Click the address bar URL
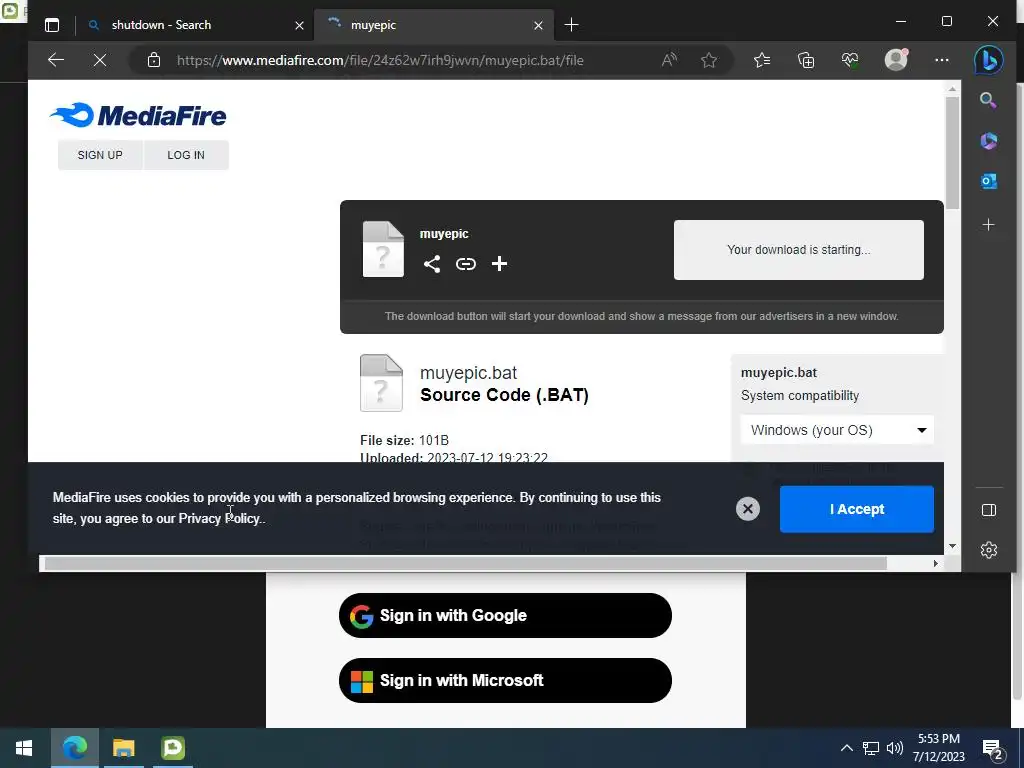The width and height of the screenshot is (1024, 768). [380, 60]
